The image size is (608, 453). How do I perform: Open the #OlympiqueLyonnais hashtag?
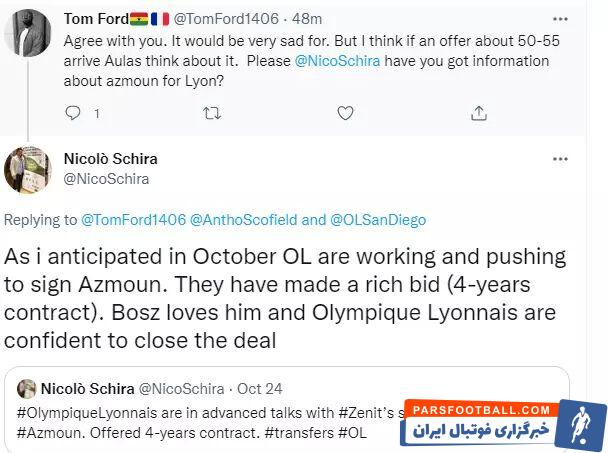[80, 411]
